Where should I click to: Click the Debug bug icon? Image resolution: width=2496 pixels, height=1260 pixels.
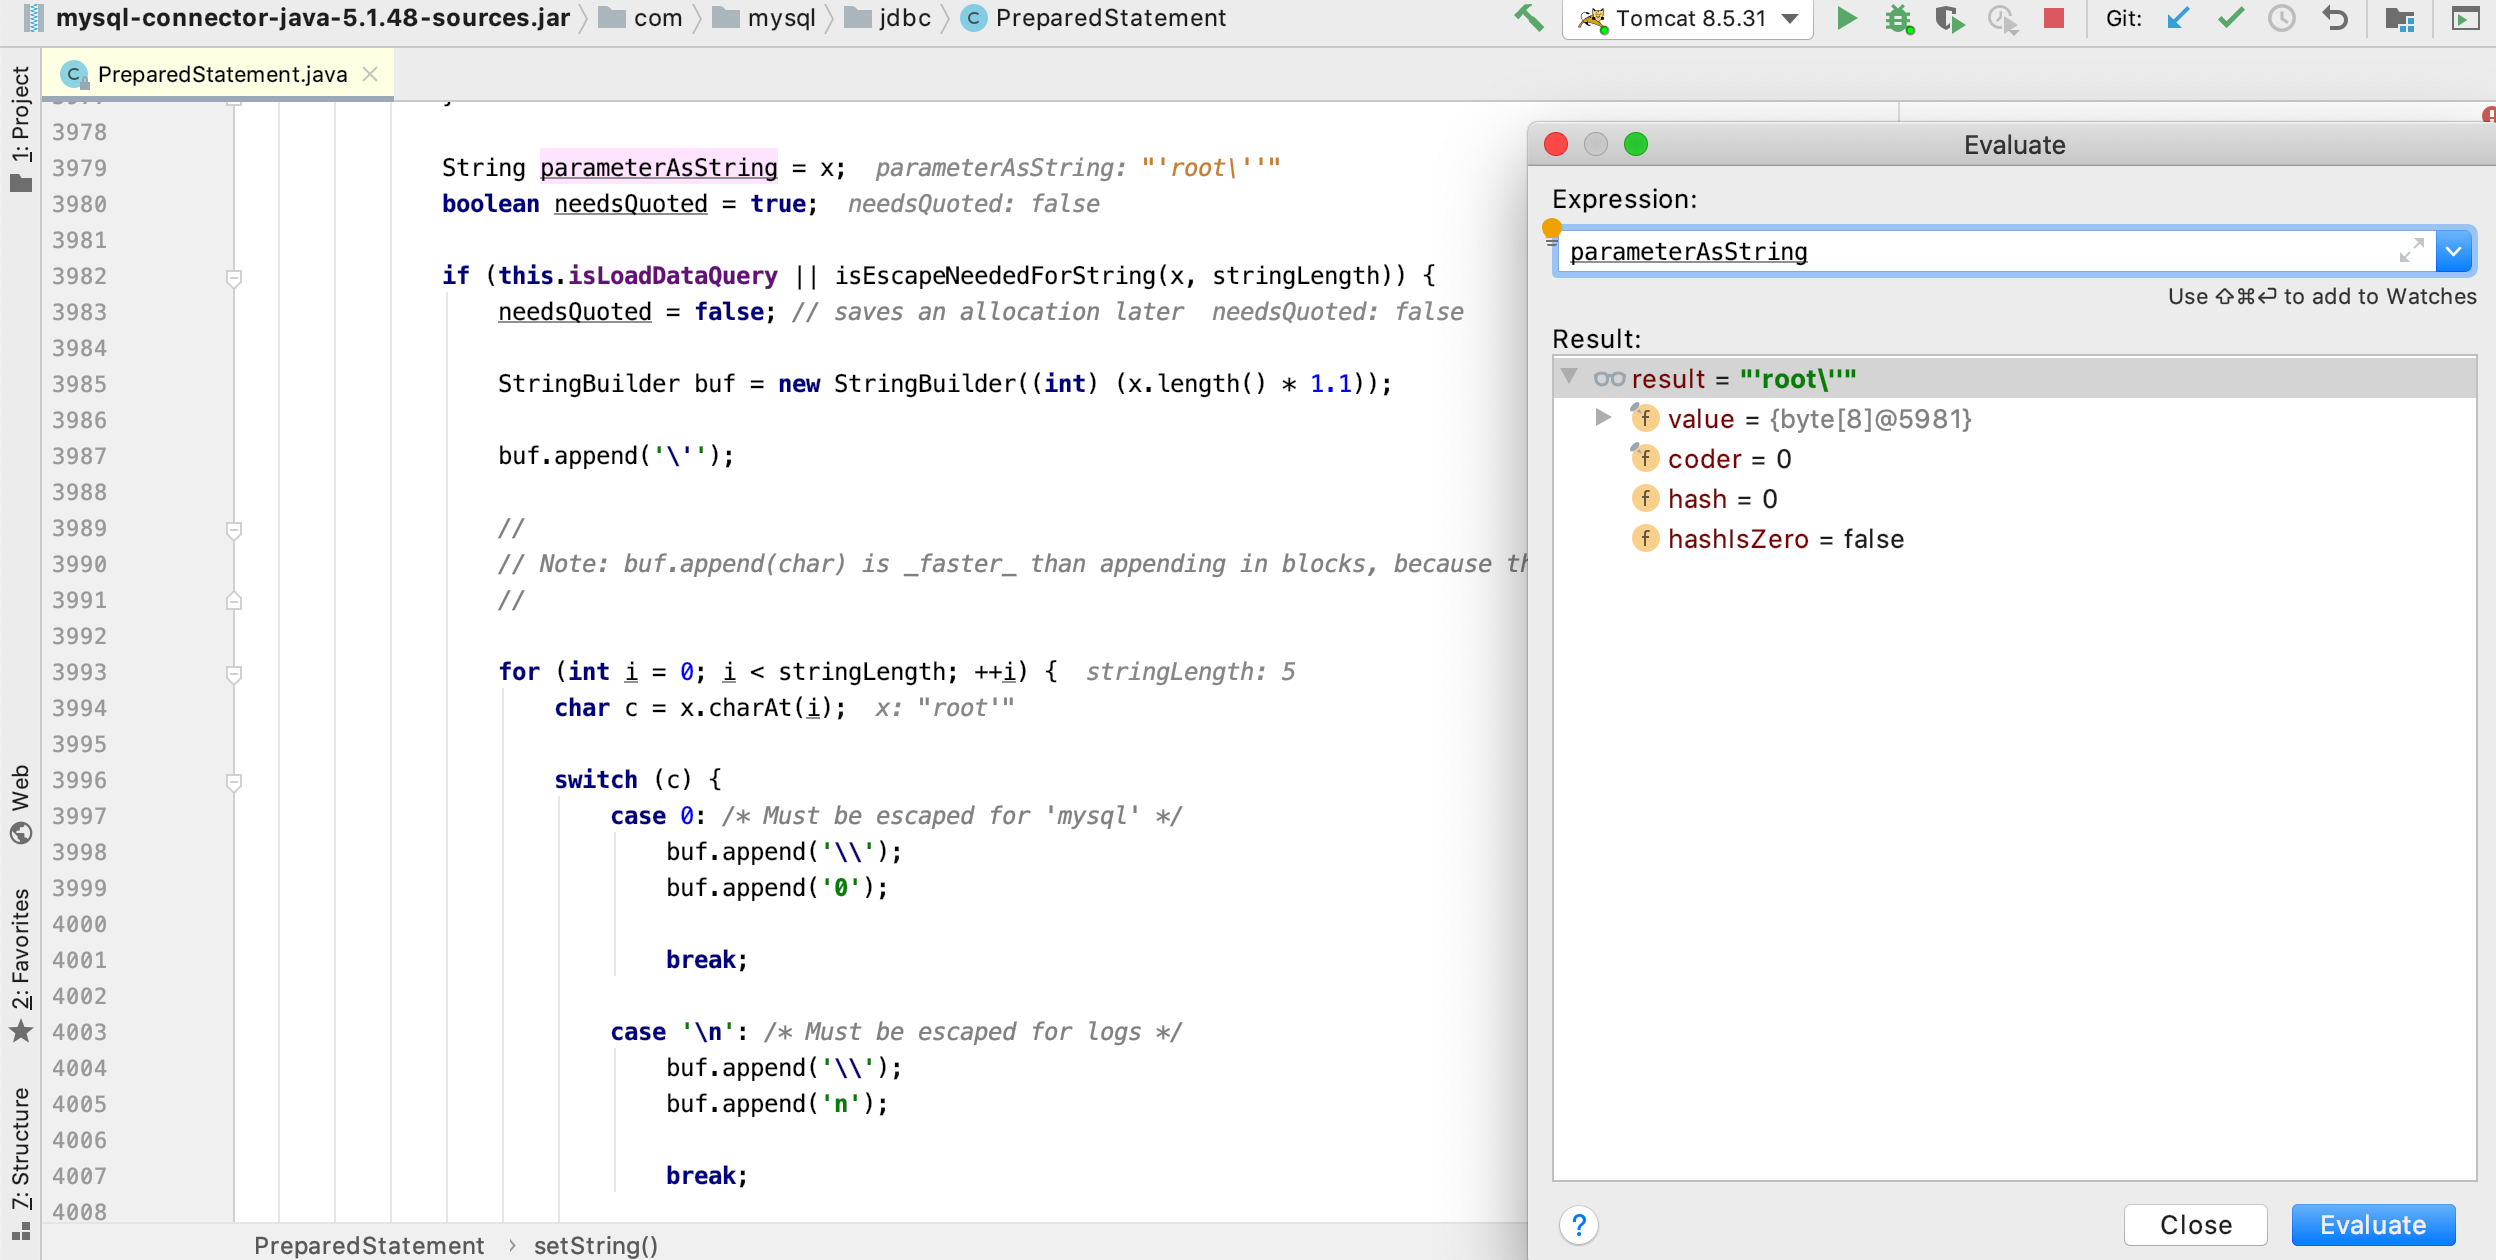tap(1898, 18)
